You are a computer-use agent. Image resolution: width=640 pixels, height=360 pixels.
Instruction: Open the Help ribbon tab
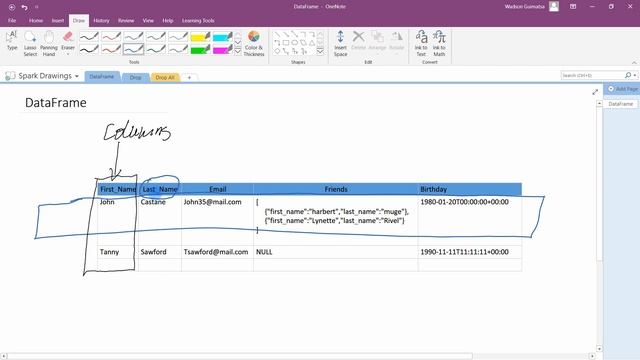point(168,20)
